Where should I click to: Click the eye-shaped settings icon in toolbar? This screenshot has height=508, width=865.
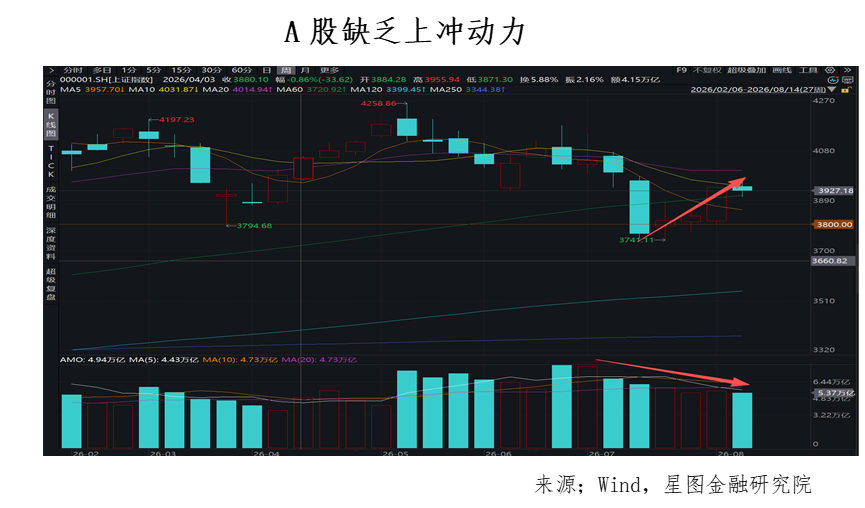point(830,71)
